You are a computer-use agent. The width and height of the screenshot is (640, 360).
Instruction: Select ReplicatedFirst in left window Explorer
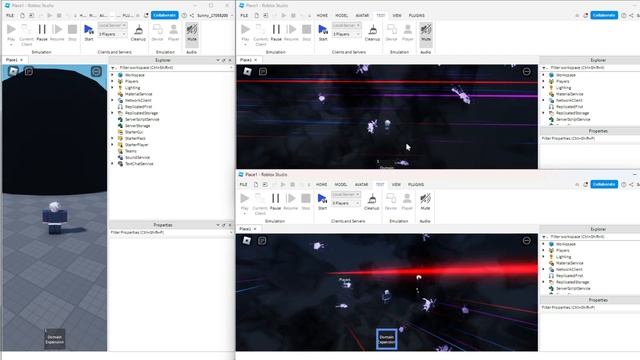click(x=138, y=107)
